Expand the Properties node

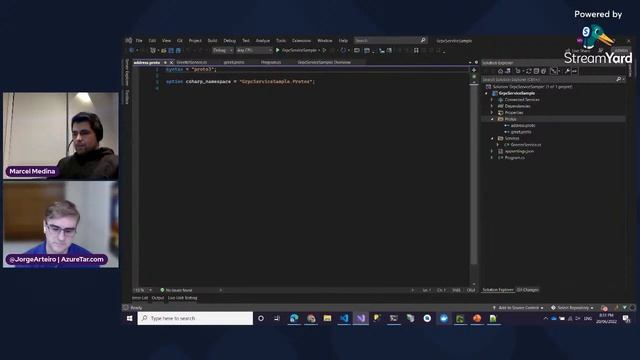click(492, 113)
